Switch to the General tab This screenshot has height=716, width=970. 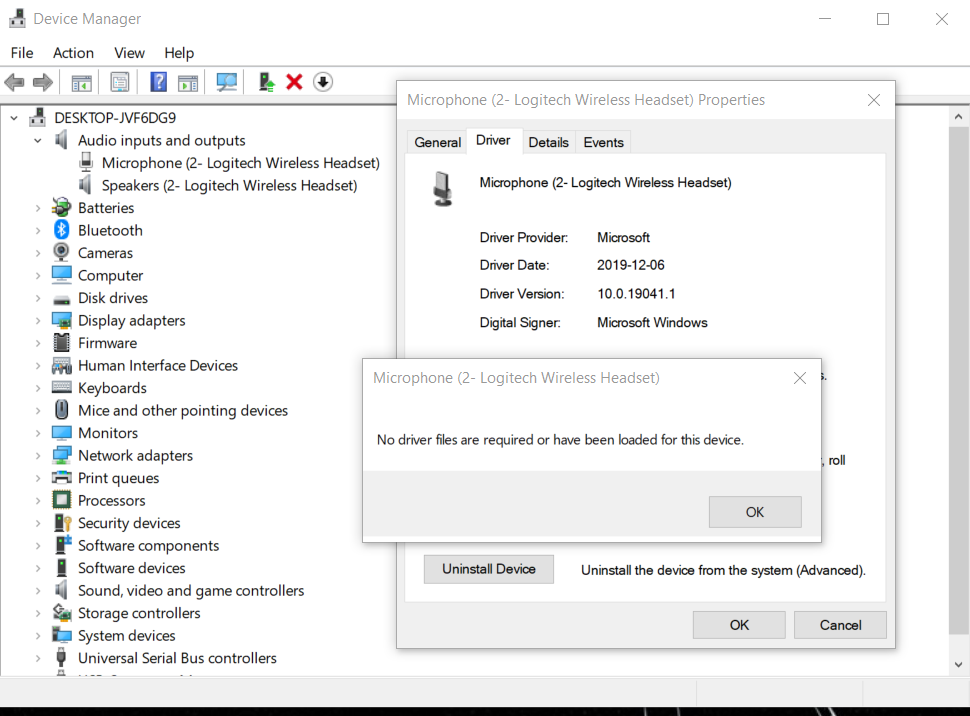pyautogui.click(x=437, y=142)
